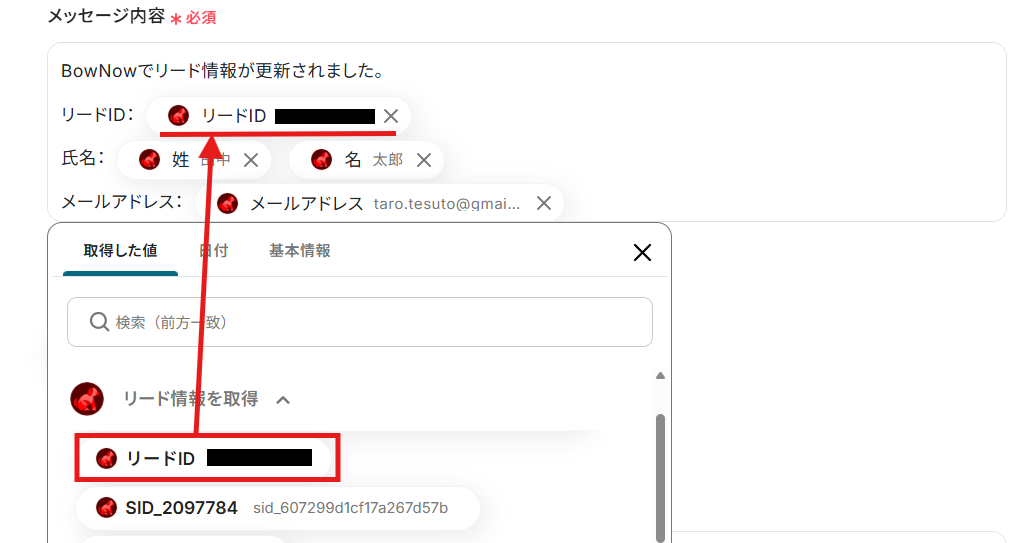Click the メッセージ内容 field label
This screenshot has width=1025, height=543.
[107, 16]
